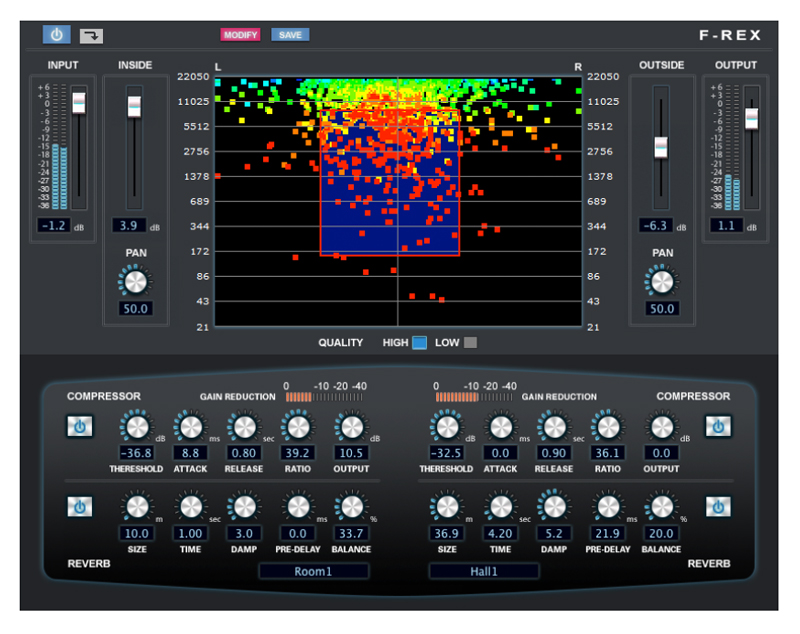The image size is (800, 634).
Task: Toggle the right reverb power switch
Action: point(717,507)
